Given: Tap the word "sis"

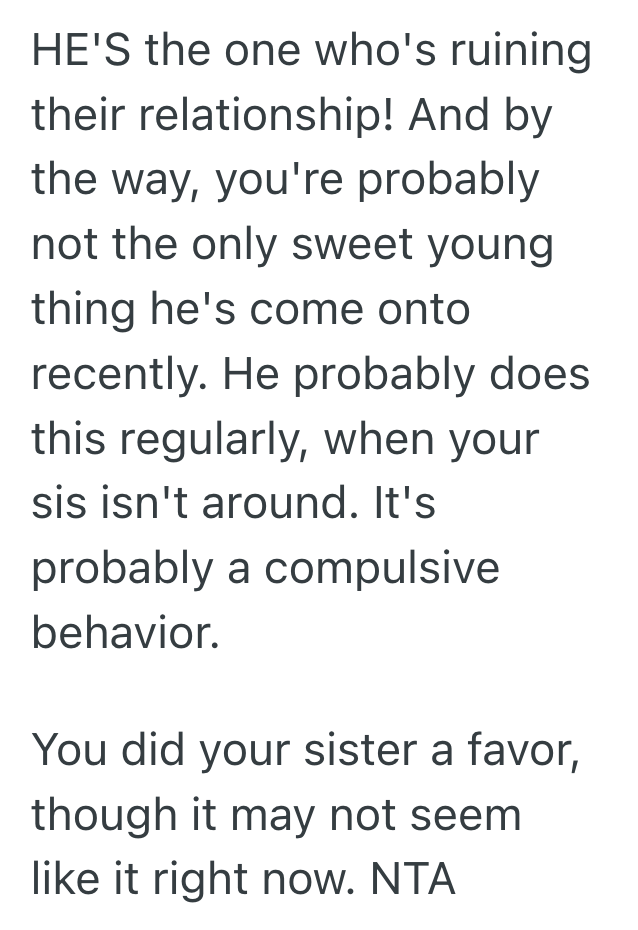Looking at the screenshot, I should [x=62, y=503].
